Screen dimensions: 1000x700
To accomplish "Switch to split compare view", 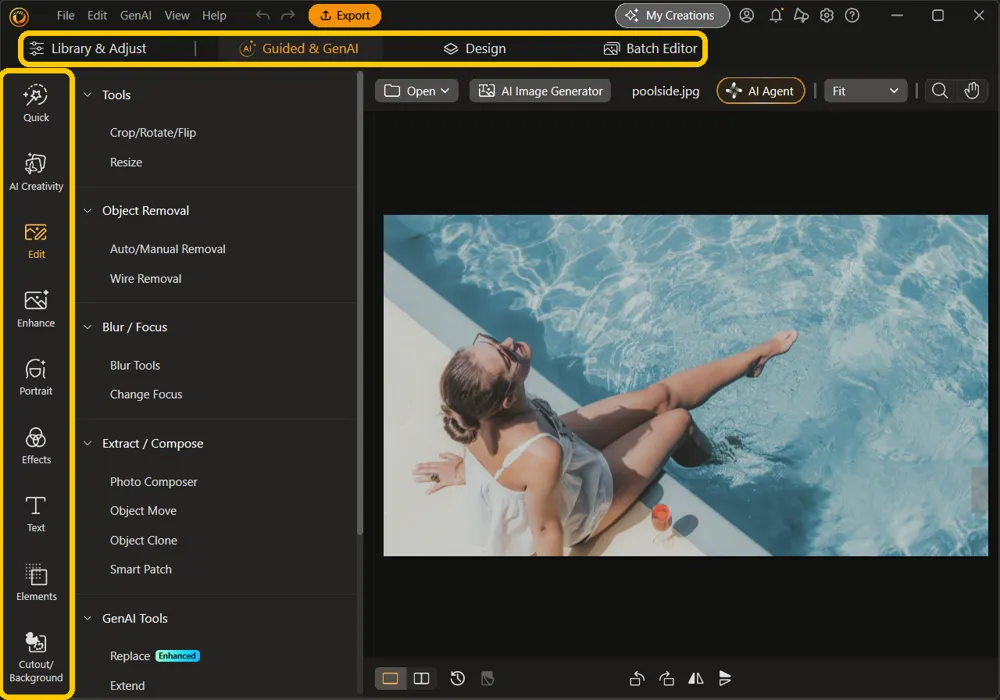I will 422,678.
